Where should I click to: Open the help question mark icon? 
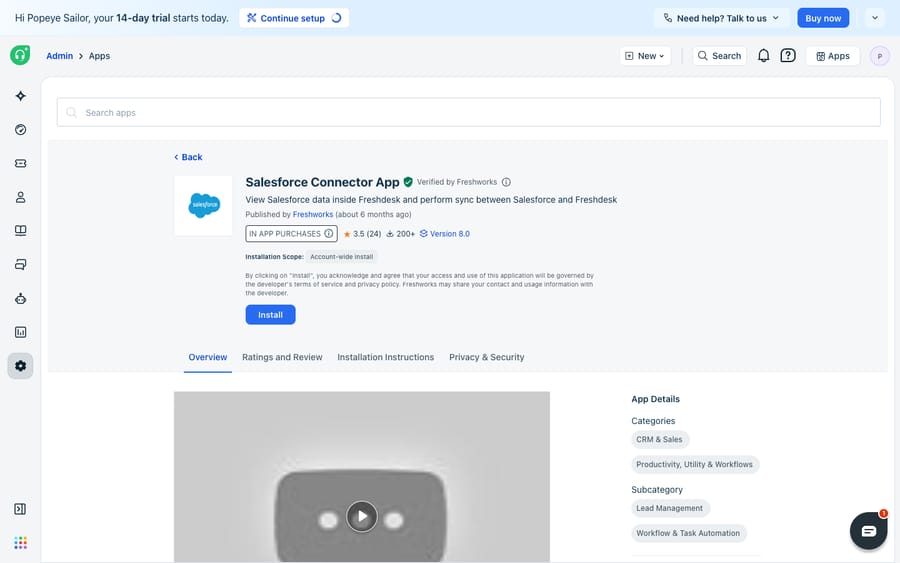click(x=788, y=56)
